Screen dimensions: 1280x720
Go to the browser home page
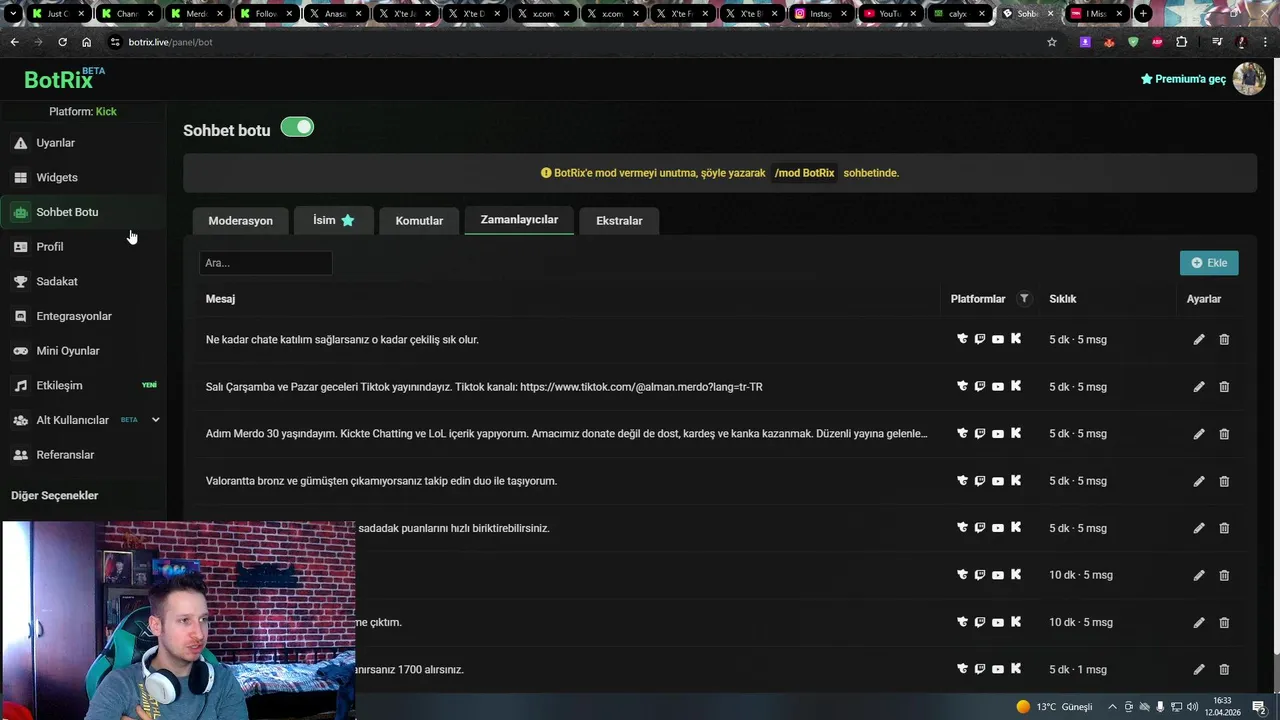(x=86, y=42)
